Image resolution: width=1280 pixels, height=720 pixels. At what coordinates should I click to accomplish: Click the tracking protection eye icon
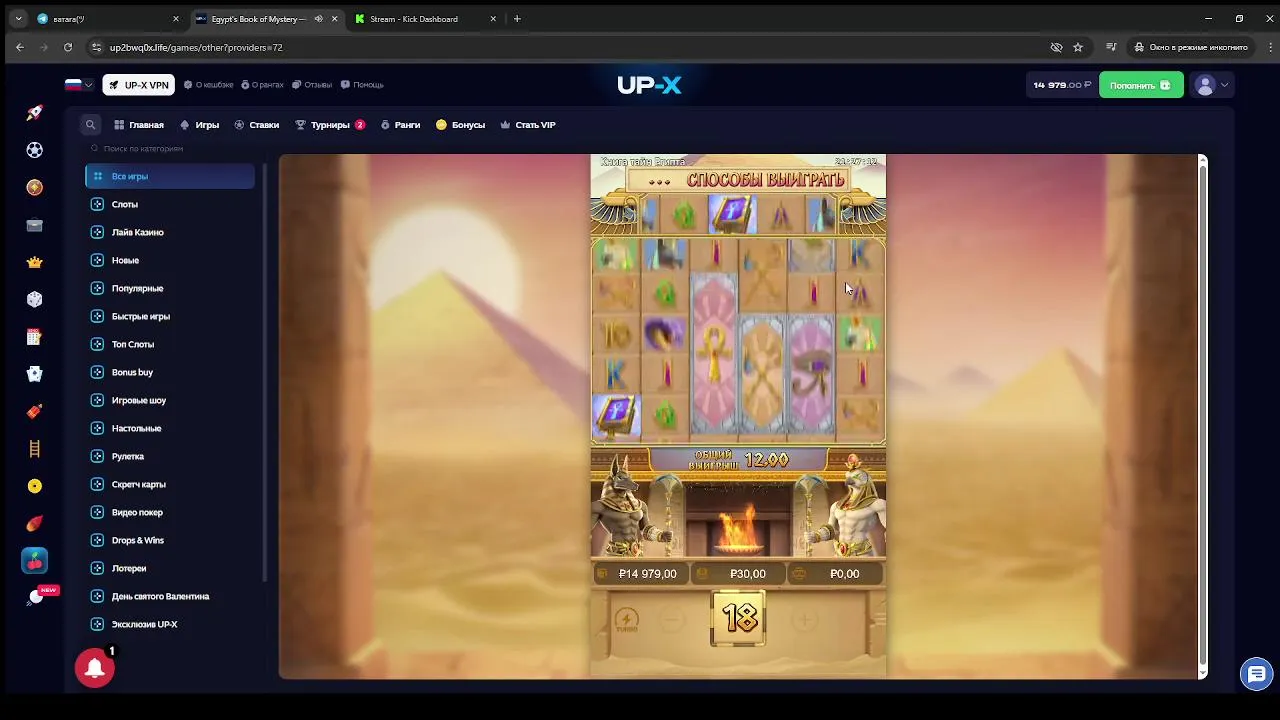pyautogui.click(x=1056, y=47)
